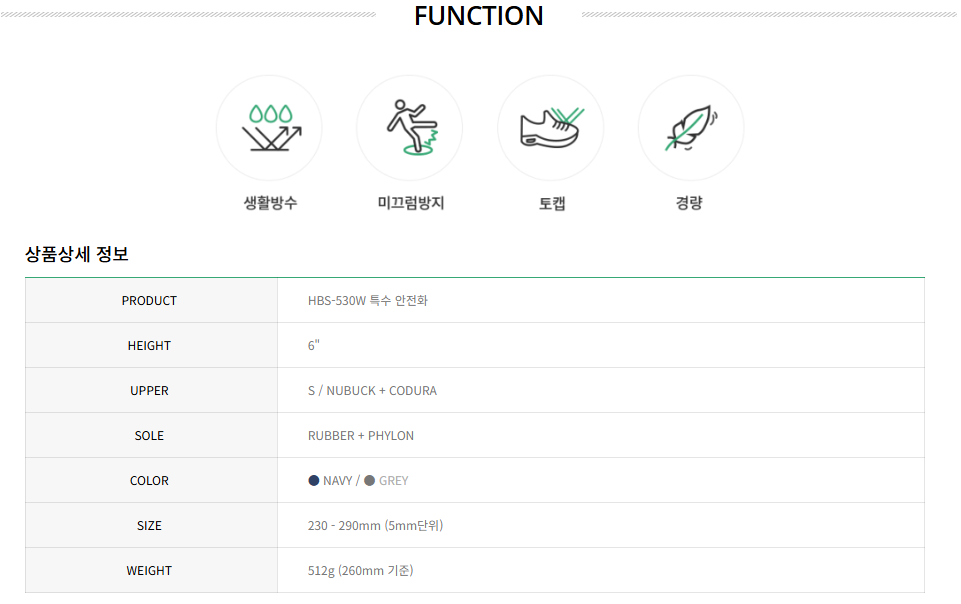Click the RUBBER + PHYLON sole value
This screenshot has width=961, height=604.
click(361, 436)
